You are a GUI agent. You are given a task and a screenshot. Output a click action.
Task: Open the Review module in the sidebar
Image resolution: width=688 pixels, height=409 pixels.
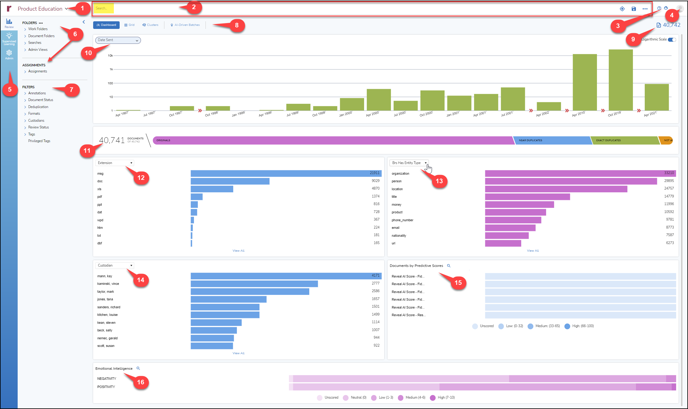(x=9, y=23)
